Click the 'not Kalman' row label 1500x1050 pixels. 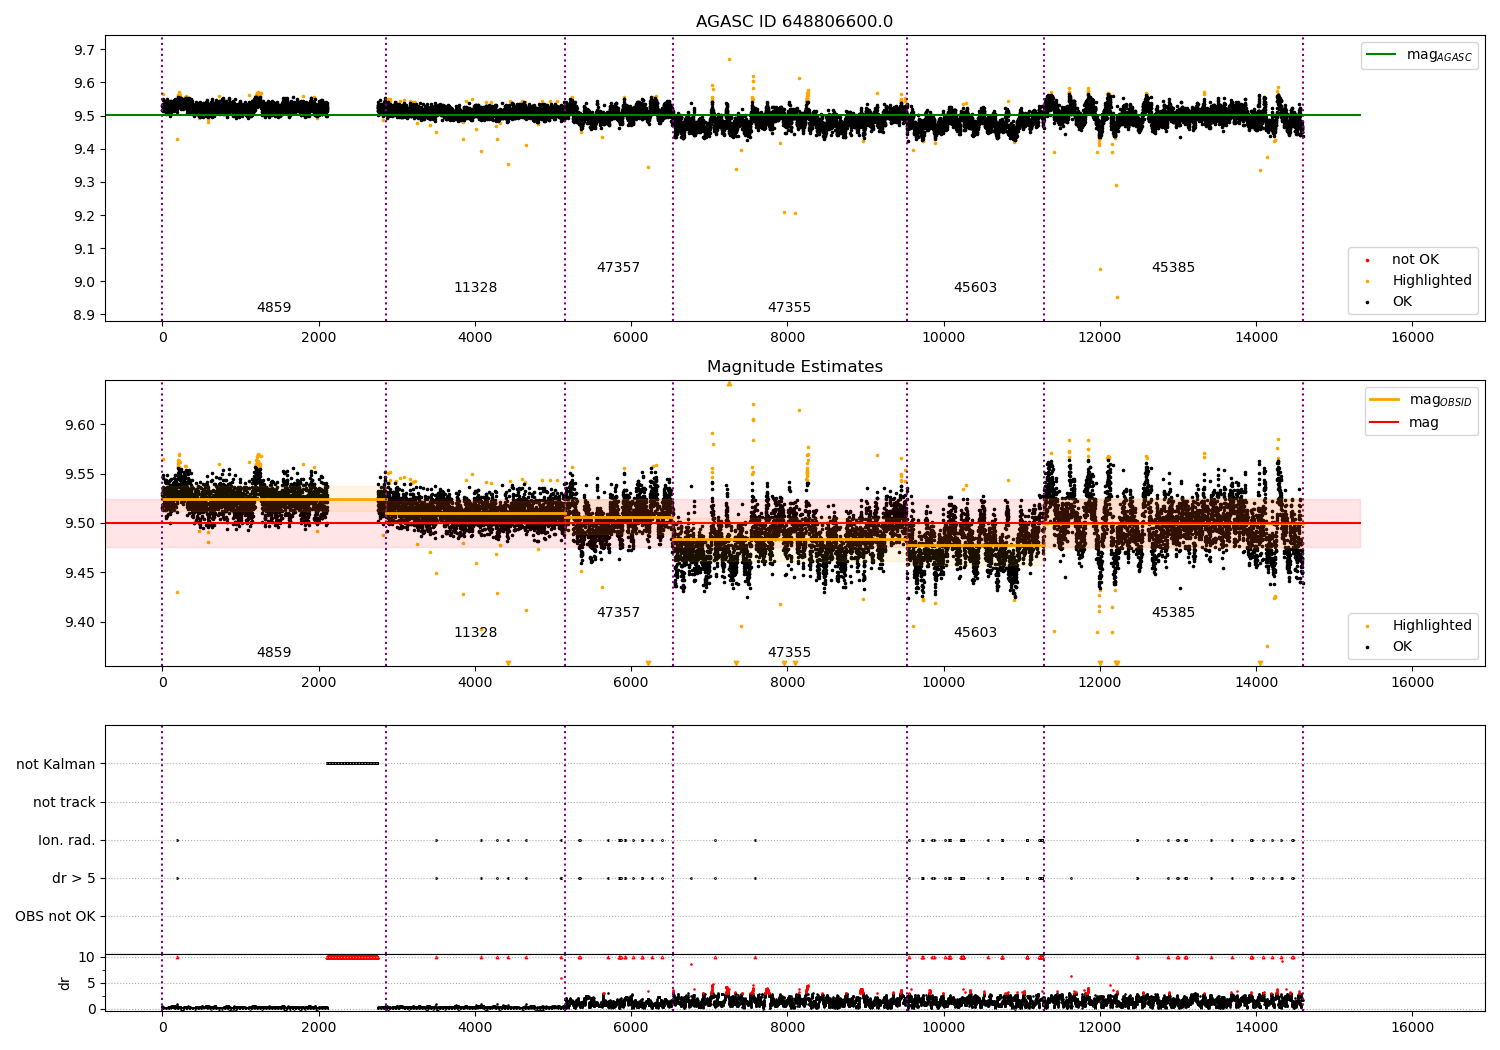point(56,765)
